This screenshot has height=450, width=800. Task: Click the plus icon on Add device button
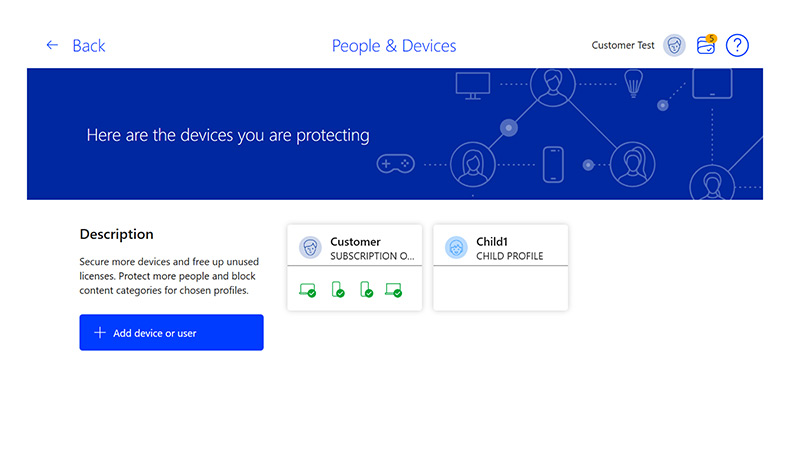99,333
